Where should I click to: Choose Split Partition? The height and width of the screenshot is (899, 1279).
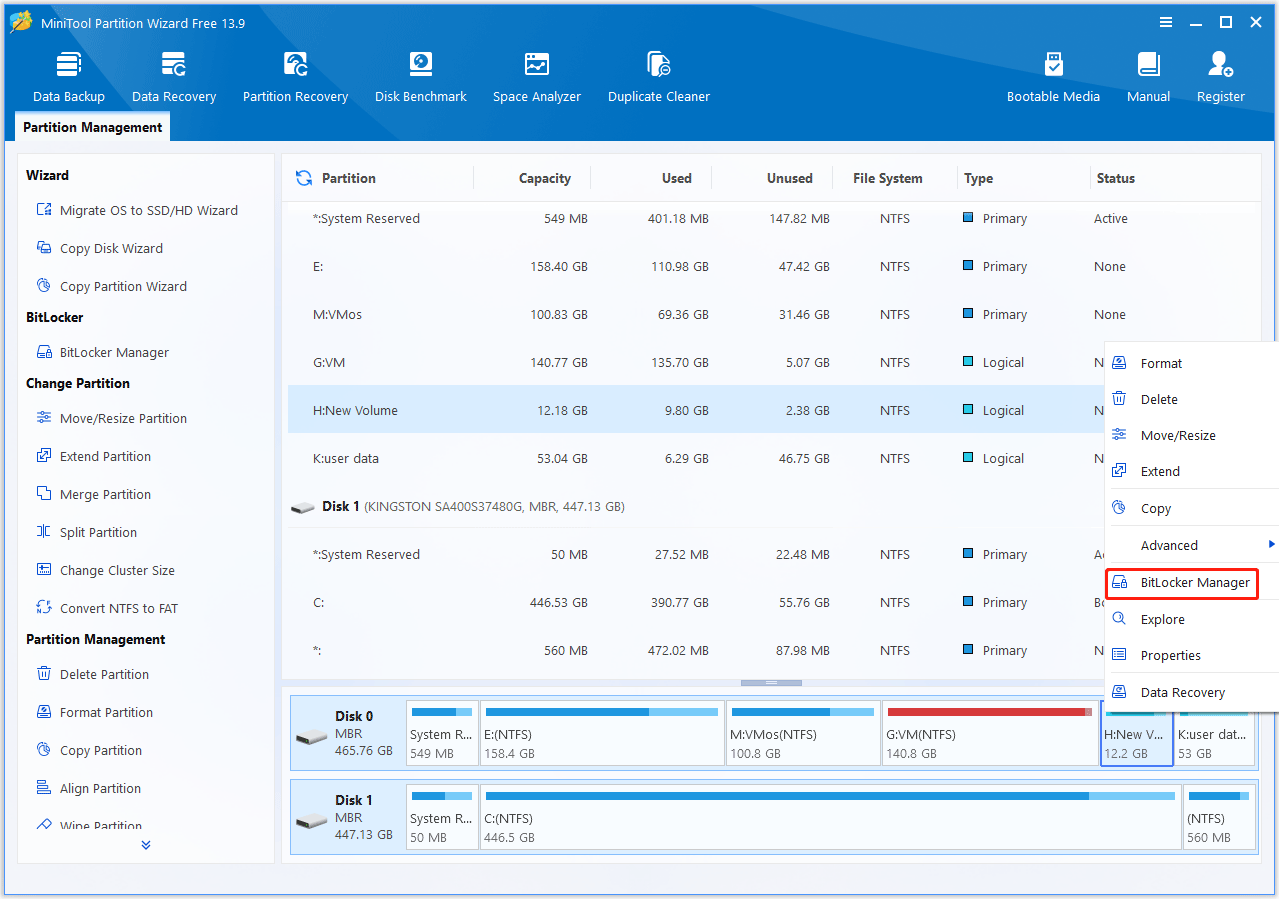(x=86, y=532)
